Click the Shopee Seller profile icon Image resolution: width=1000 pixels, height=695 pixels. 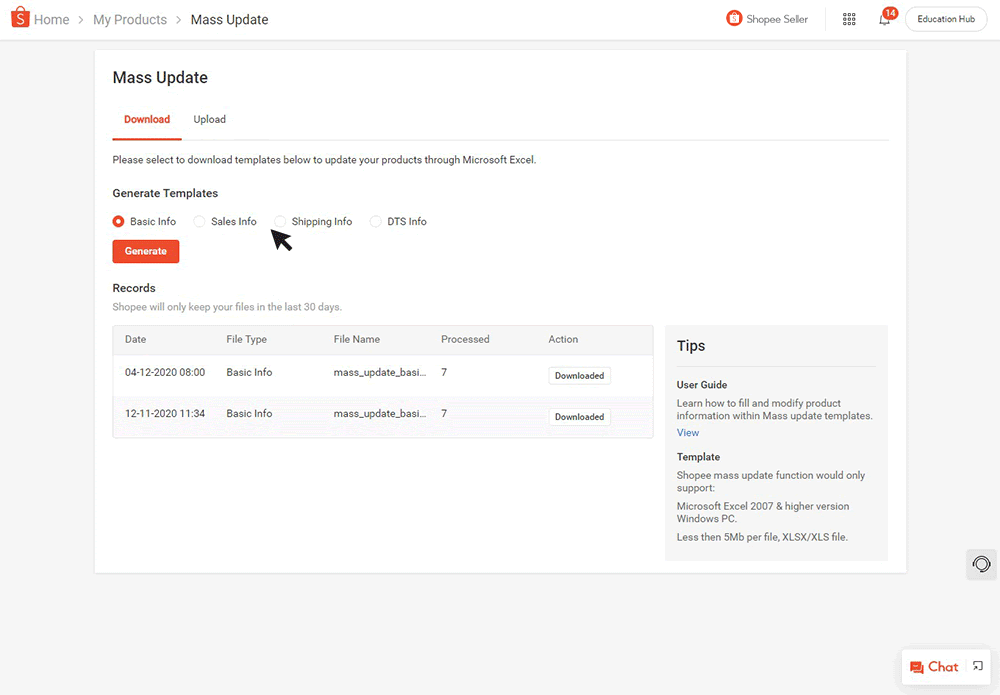[x=734, y=18]
